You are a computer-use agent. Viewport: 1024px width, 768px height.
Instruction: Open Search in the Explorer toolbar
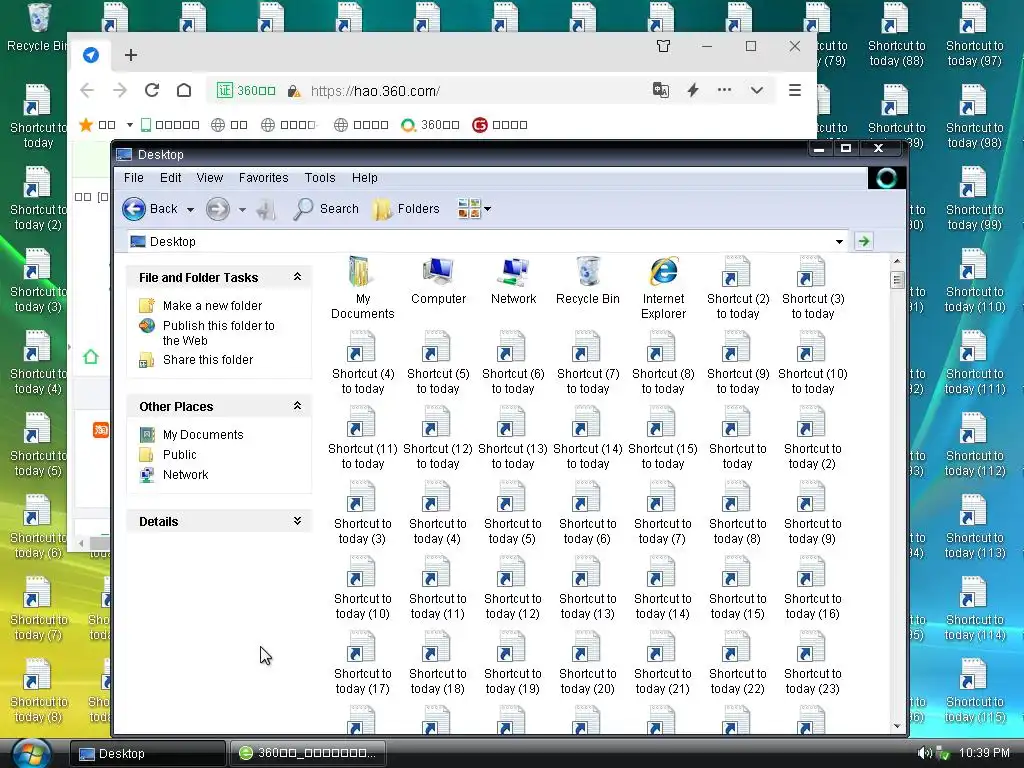327,209
